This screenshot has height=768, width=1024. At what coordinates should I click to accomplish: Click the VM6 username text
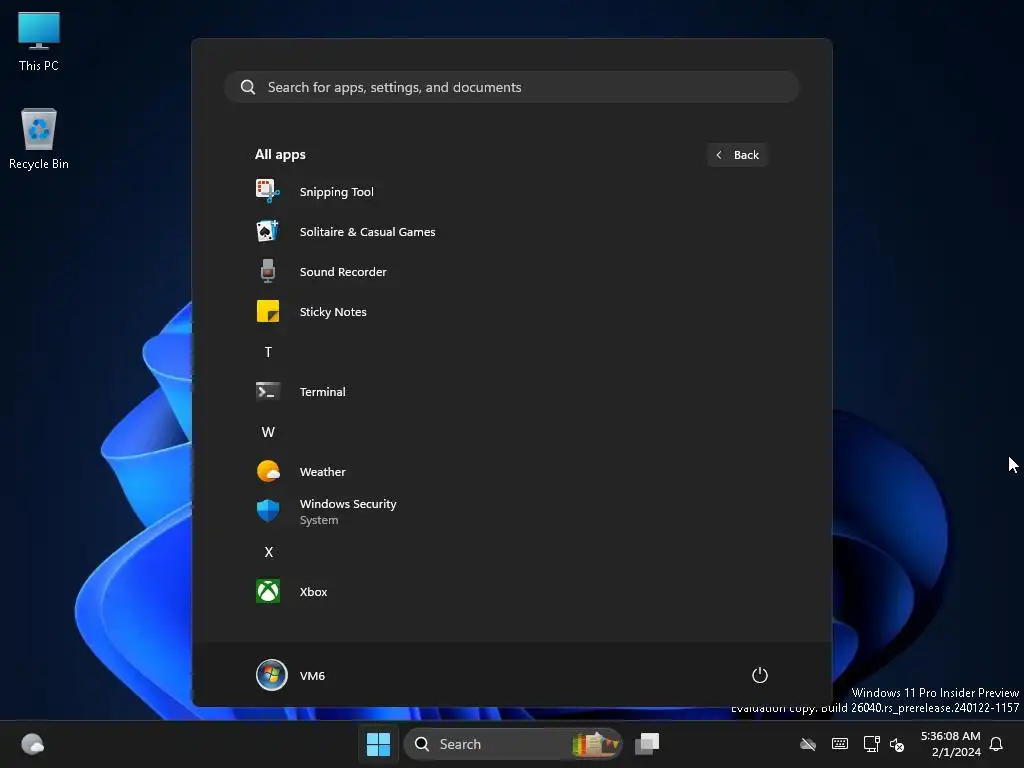click(x=312, y=676)
